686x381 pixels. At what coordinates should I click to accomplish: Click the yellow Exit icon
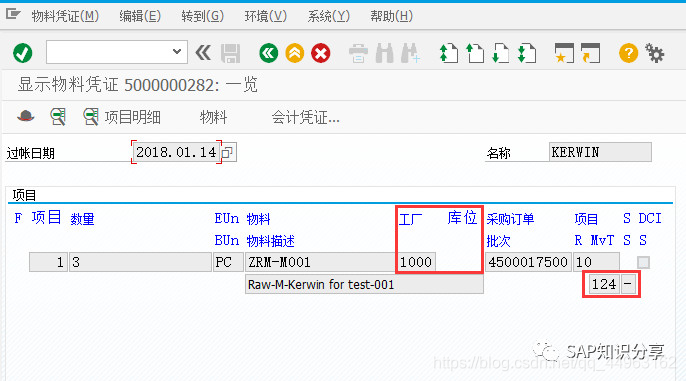(x=295, y=53)
